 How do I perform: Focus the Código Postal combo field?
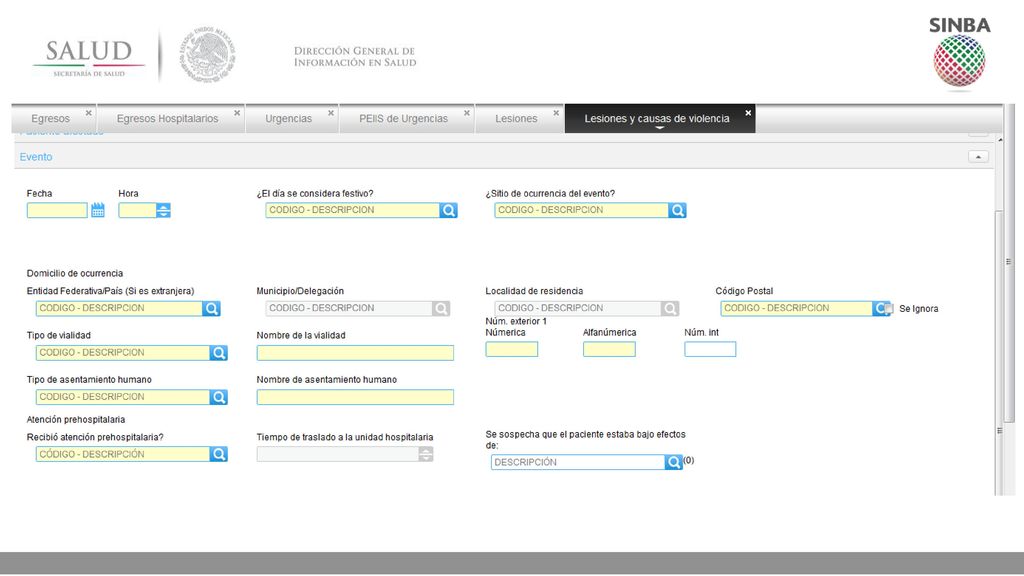coord(797,308)
